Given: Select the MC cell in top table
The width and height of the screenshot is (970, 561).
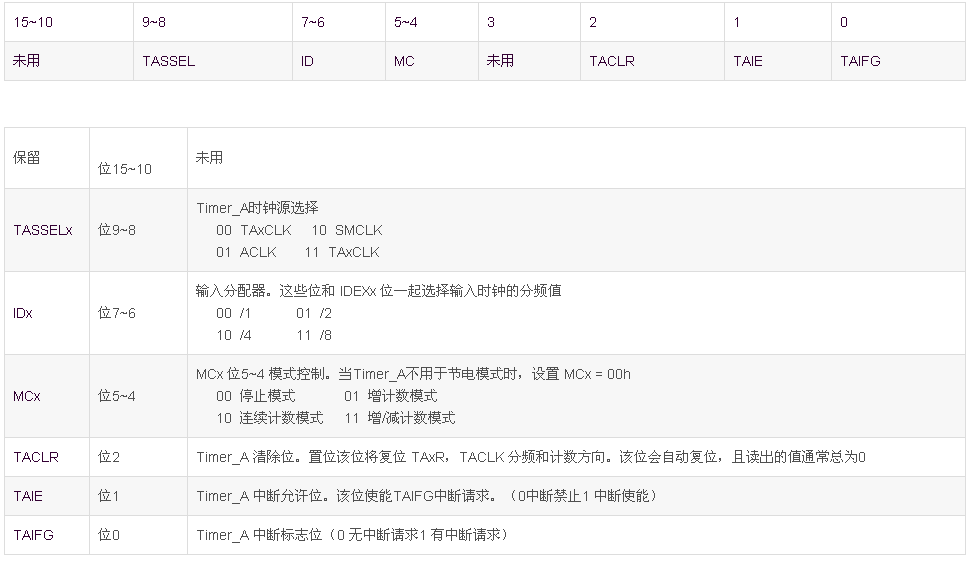Looking at the screenshot, I should click(432, 61).
